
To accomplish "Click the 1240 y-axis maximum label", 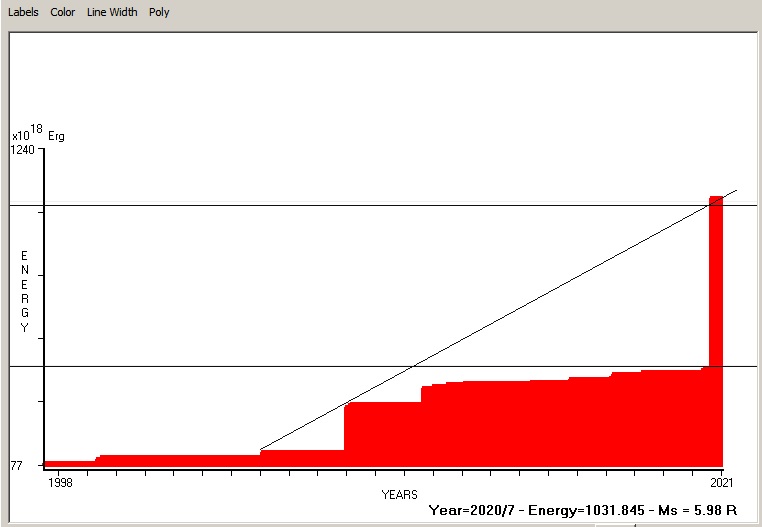I will 22,150.
